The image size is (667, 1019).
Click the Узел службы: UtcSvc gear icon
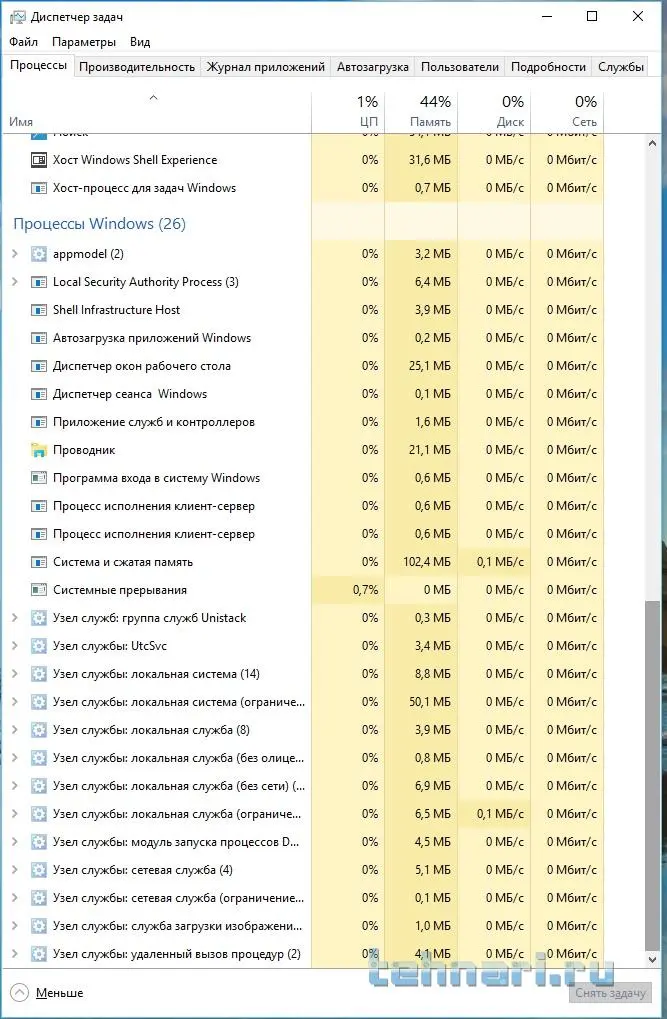pos(39,646)
